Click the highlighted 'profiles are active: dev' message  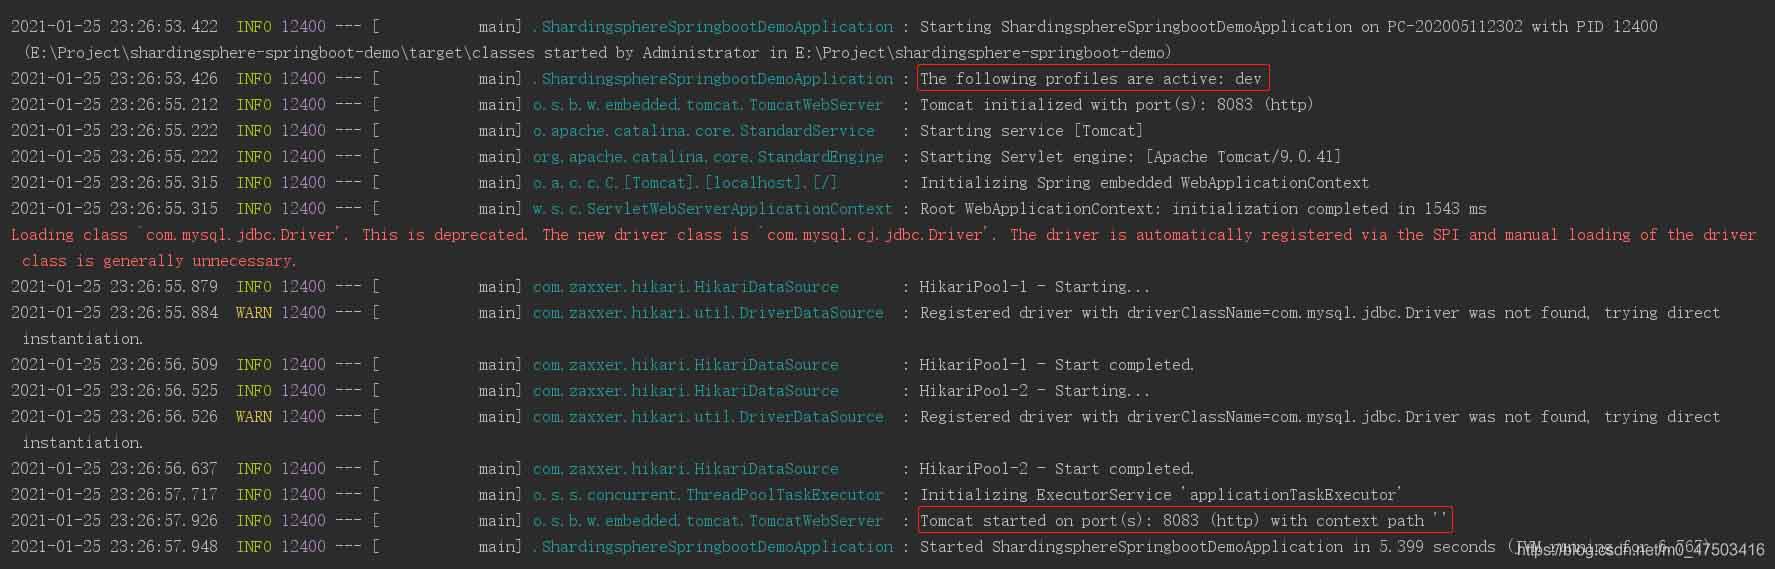tap(1091, 79)
